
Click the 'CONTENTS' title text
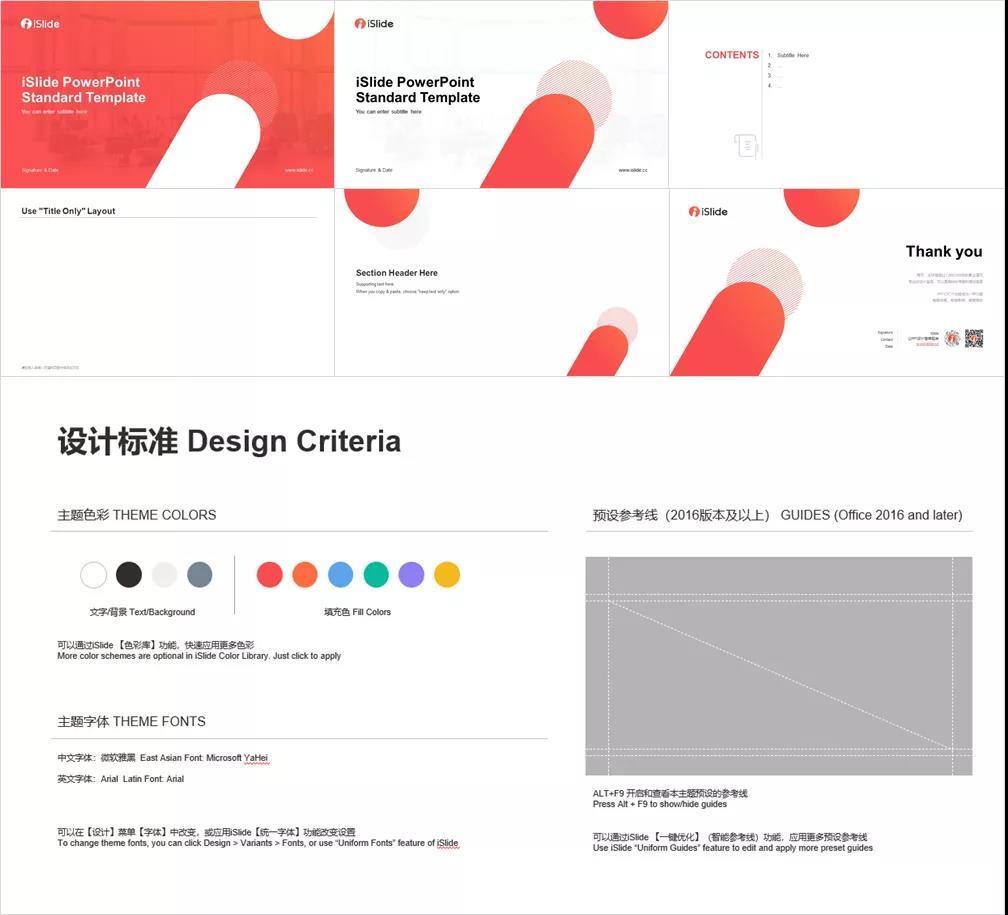pos(732,55)
